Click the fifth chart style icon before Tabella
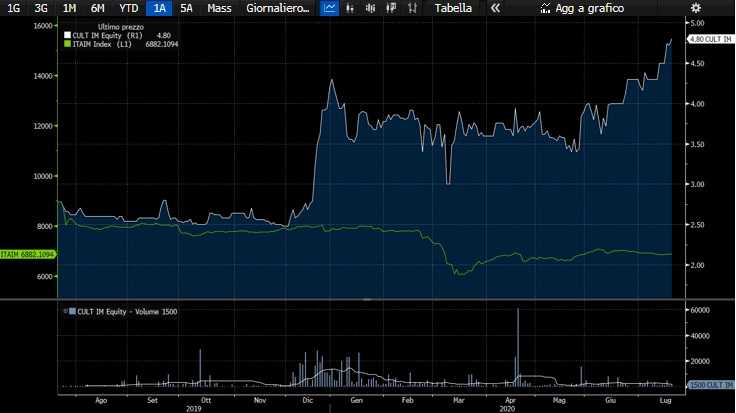The width and height of the screenshot is (736, 413). pyautogui.click(x=410, y=8)
